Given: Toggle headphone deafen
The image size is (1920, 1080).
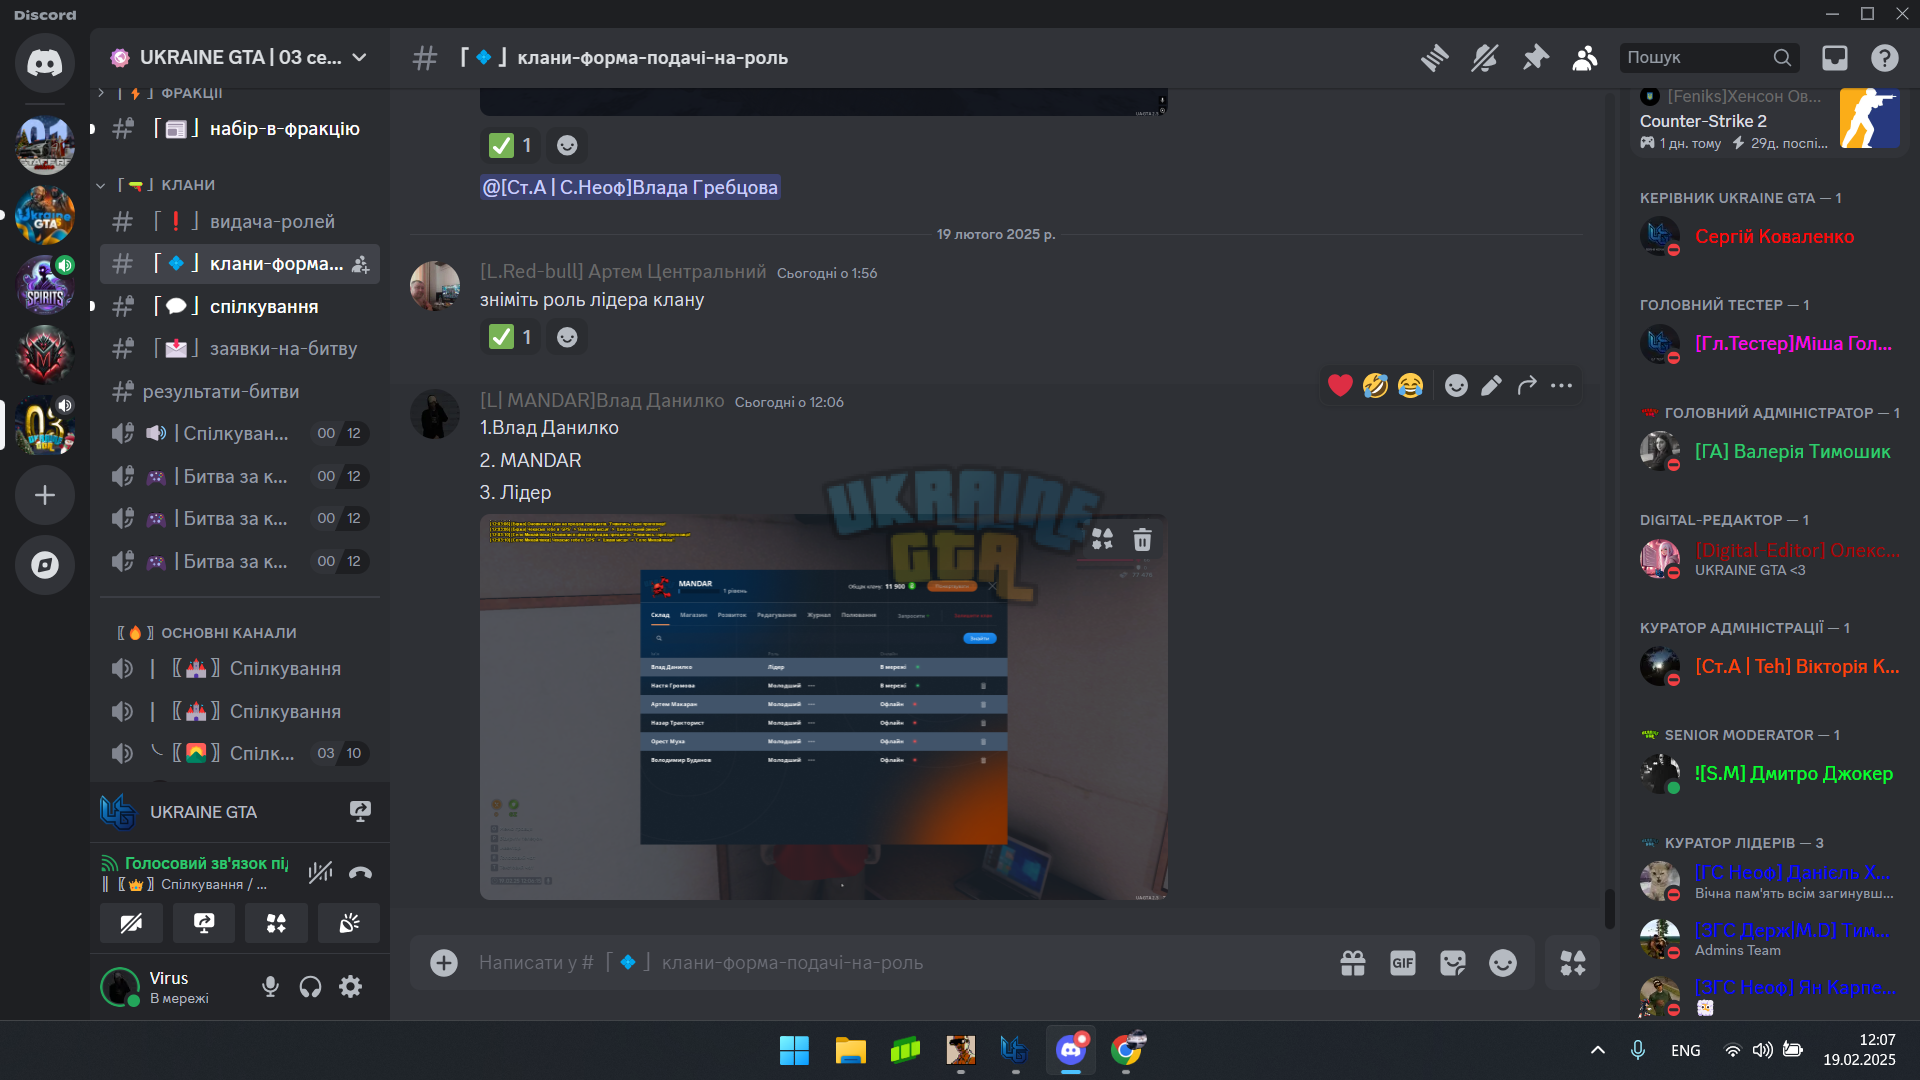Looking at the screenshot, I should [x=310, y=987].
